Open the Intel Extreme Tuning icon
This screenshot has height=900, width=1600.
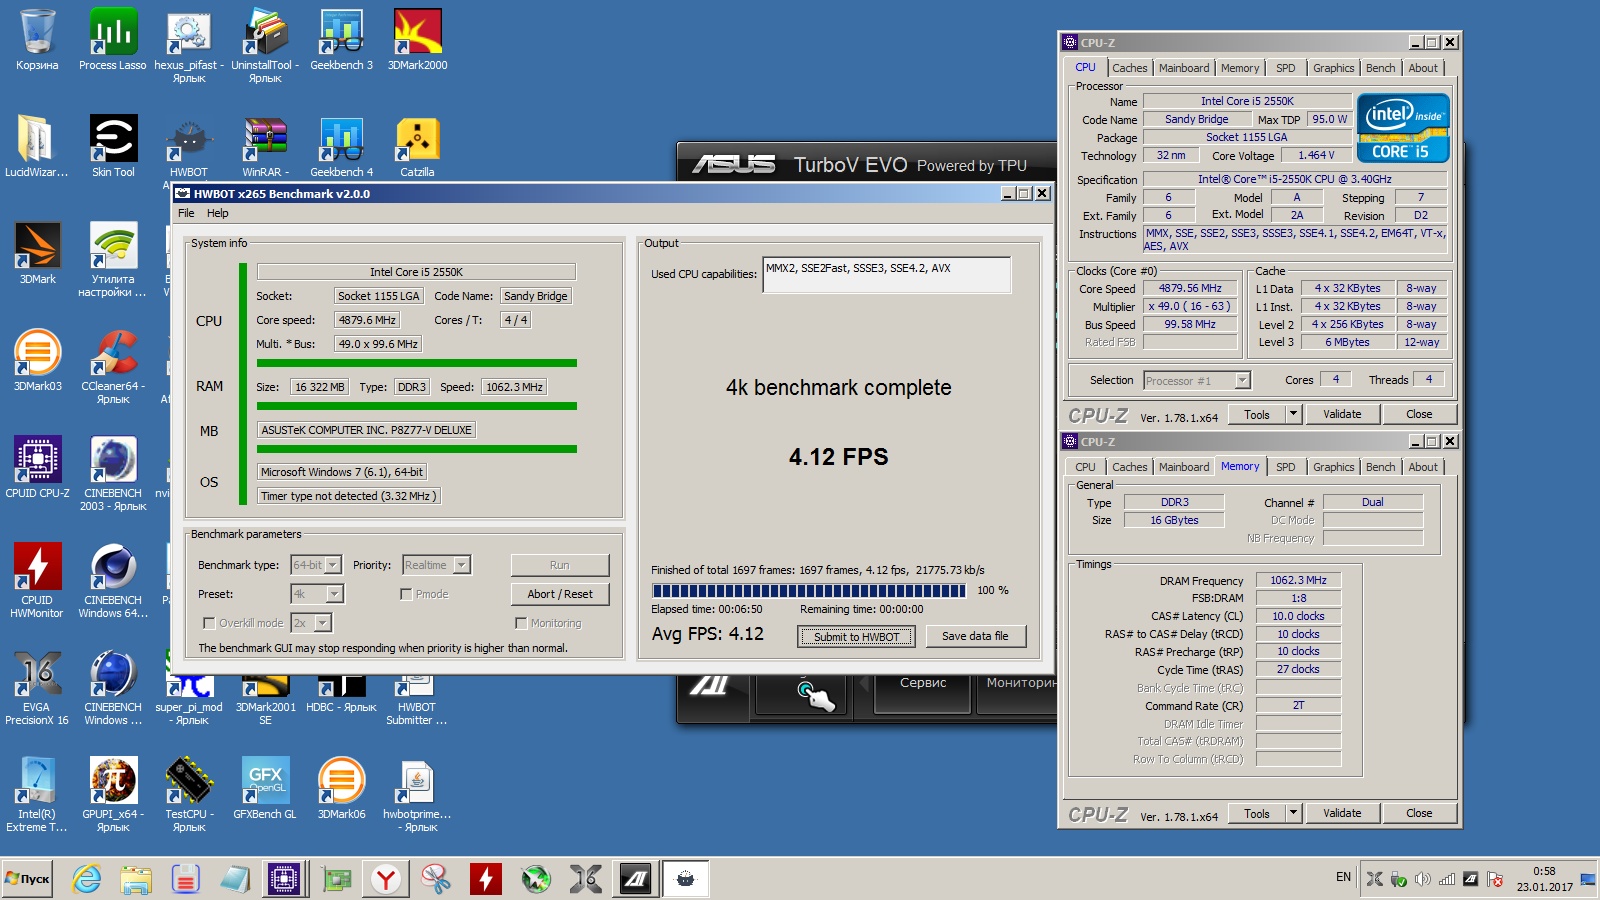(x=37, y=794)
